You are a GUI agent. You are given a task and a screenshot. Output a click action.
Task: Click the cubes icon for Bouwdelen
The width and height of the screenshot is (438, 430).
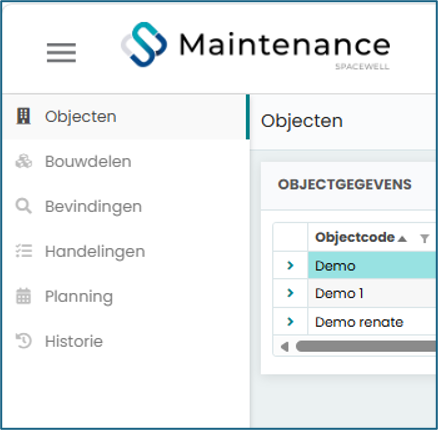pos(24,161)
